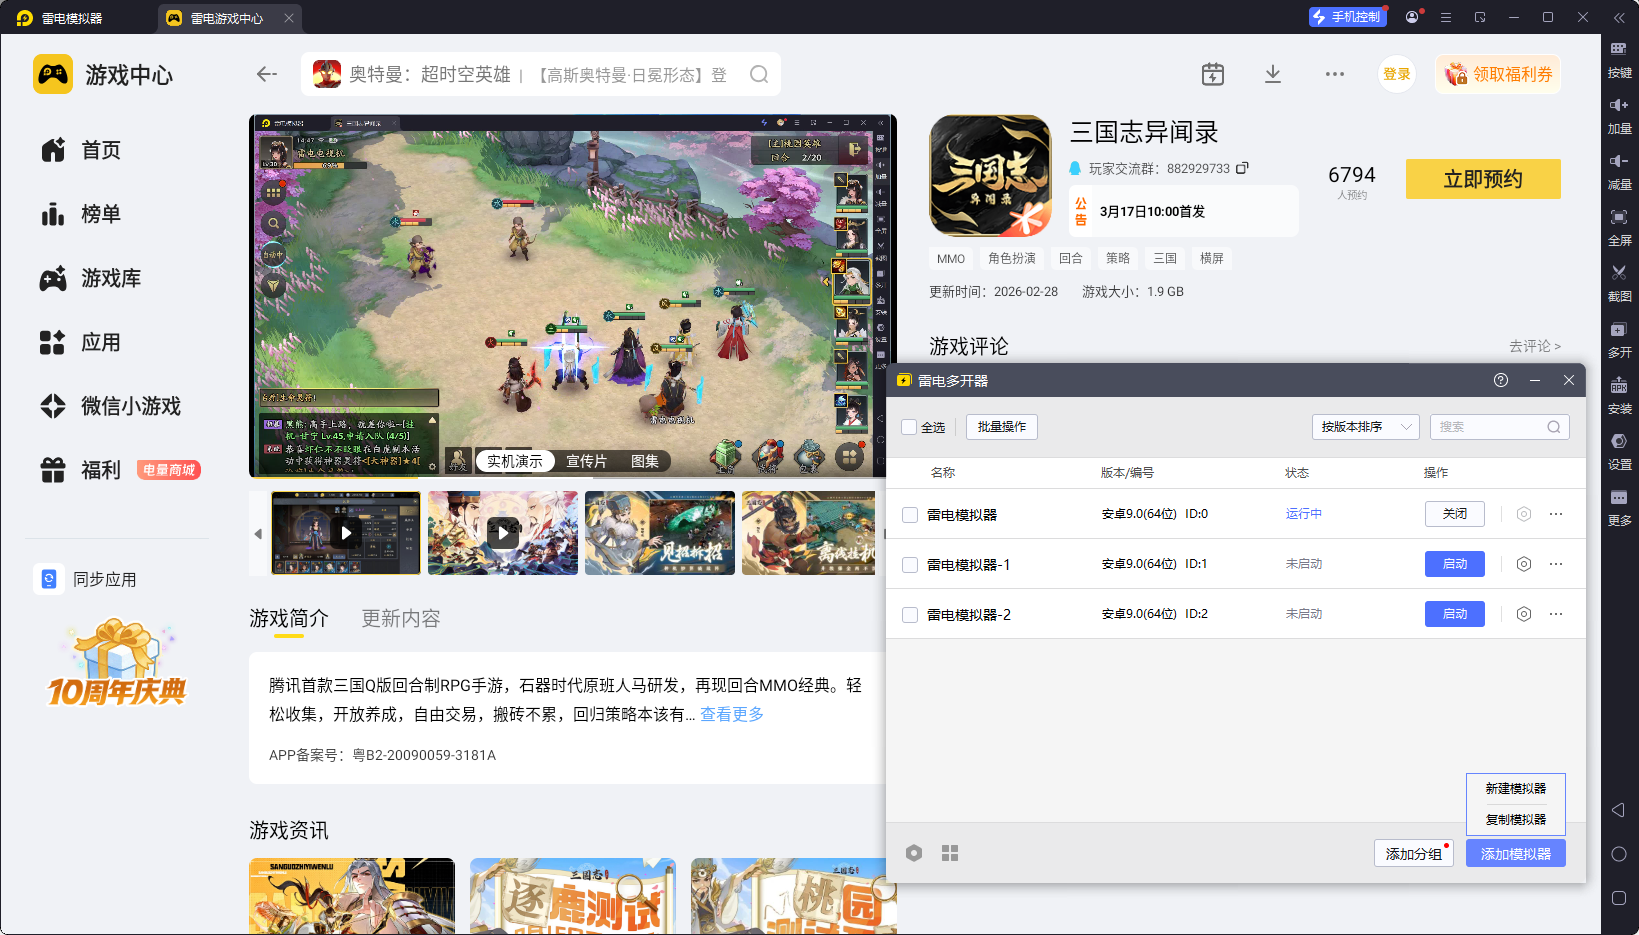Show 更多 tools in right sidebar
This screenshot has width=1639, height=935.
pyautogui.click(x=1619, y=508)
